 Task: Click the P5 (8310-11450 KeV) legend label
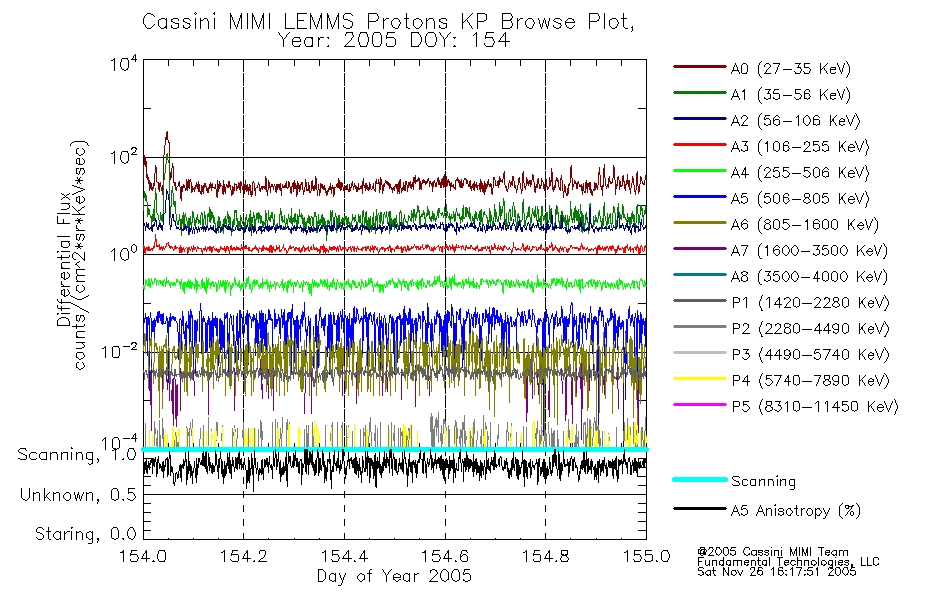point(815,407)
